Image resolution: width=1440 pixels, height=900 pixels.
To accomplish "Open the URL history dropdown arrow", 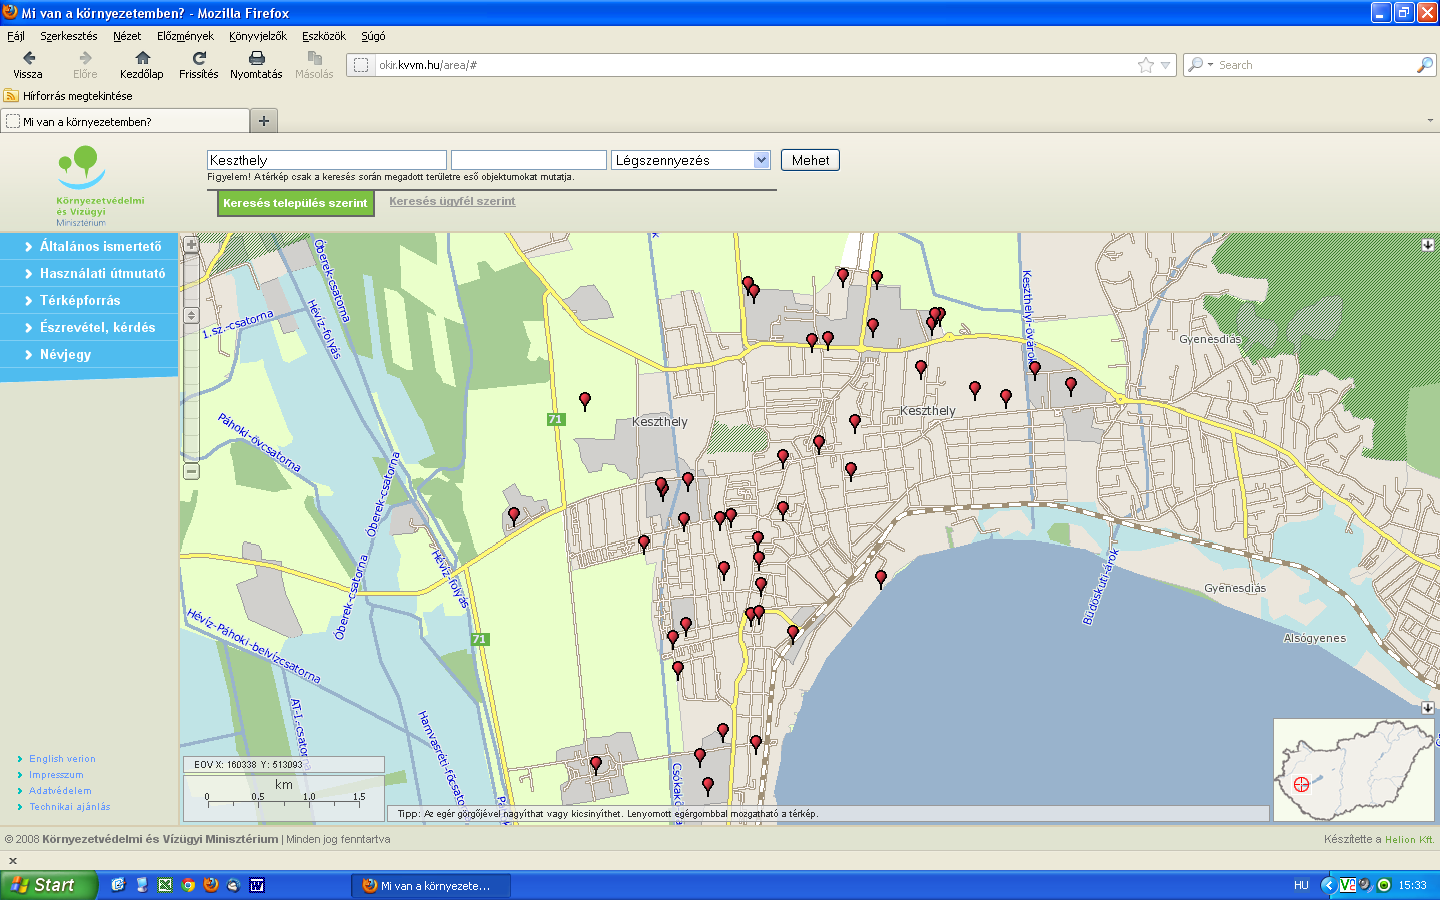I will click(1165, 65).
